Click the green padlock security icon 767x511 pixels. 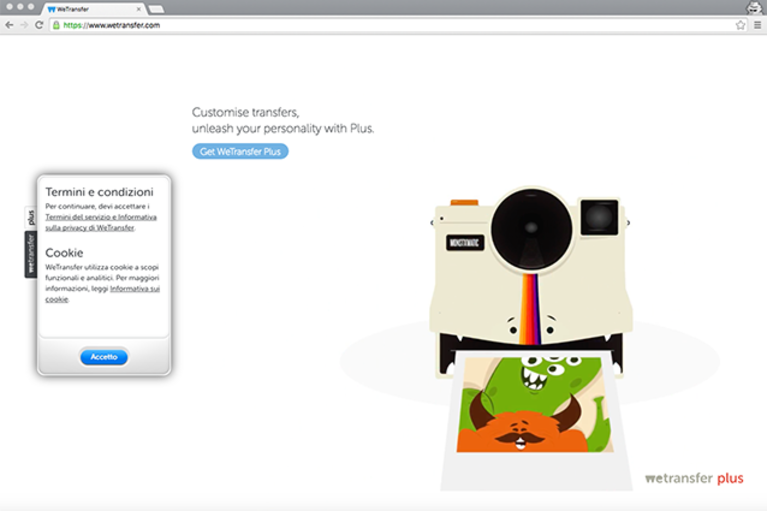pos(56,25)
